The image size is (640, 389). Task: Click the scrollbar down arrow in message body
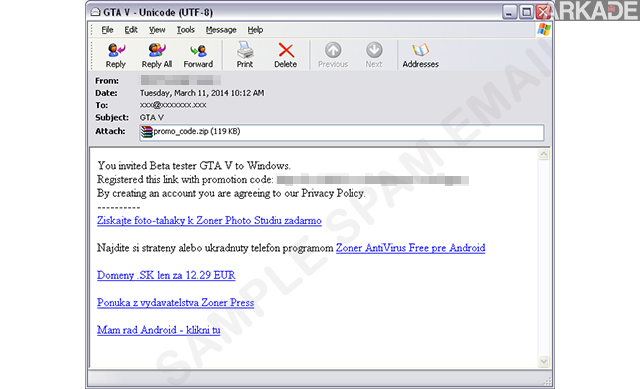(x=544, y=361)
